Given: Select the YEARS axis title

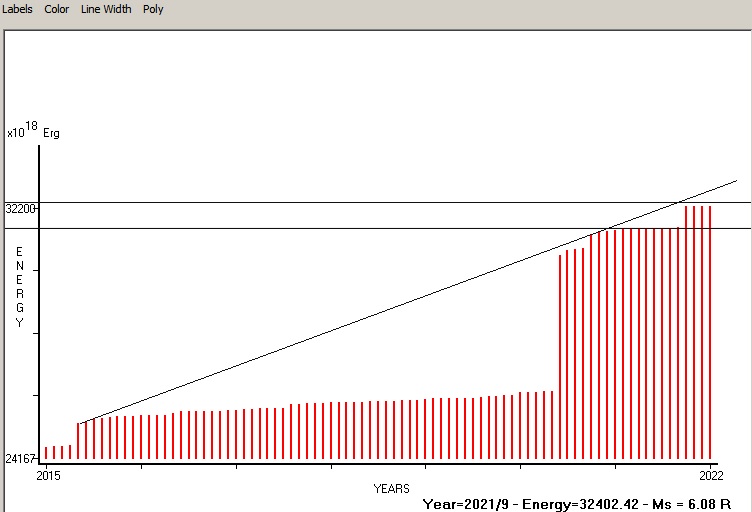Looking at the screenshot, I should coord(391,489).
